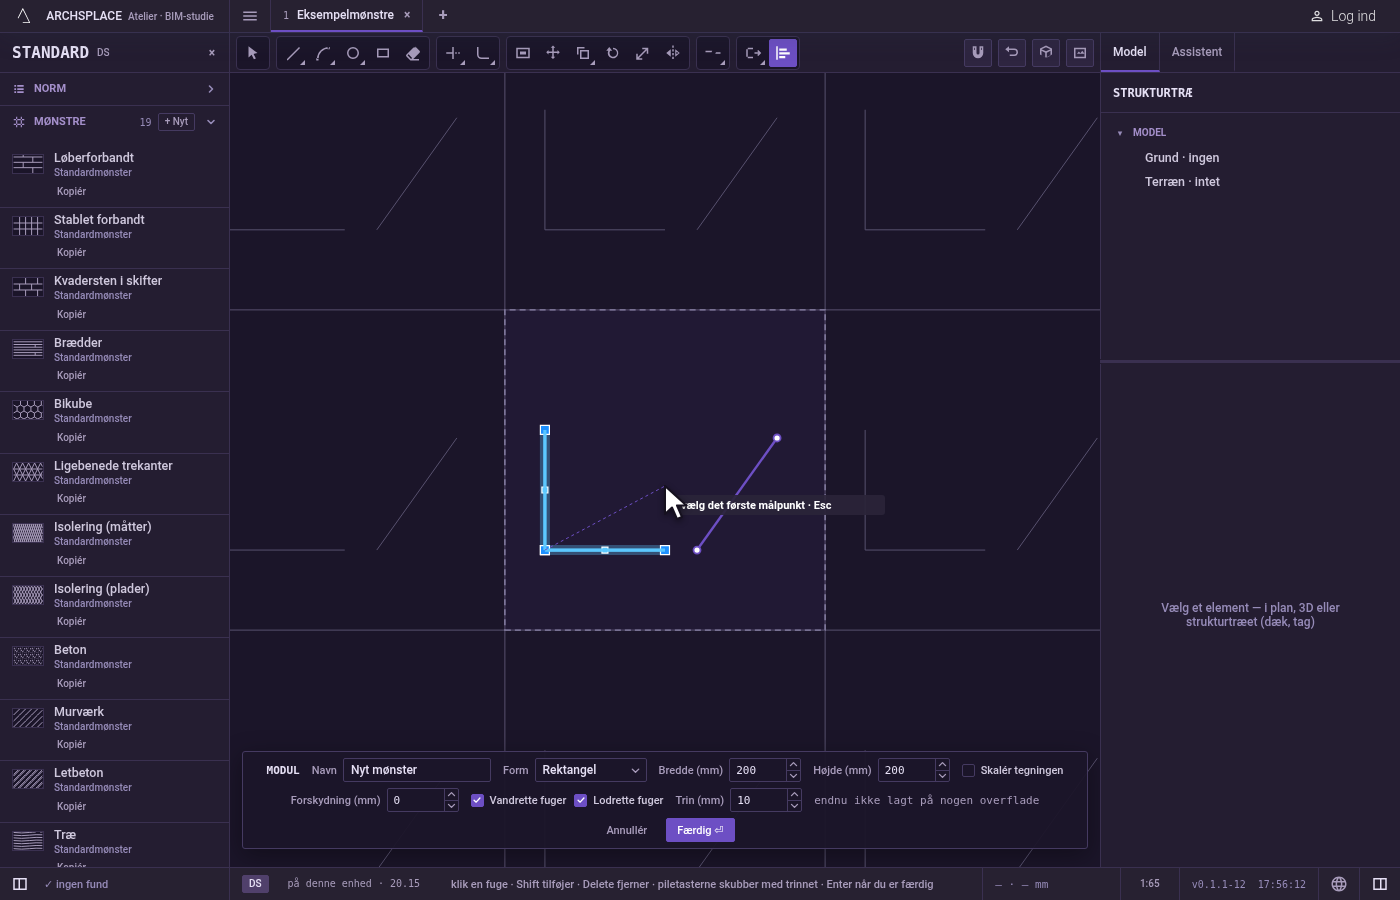Toggle the Vandrette fuger checkbox
Image resolution: width=1400 pixels, height=900 pixels.
(477, 800)
